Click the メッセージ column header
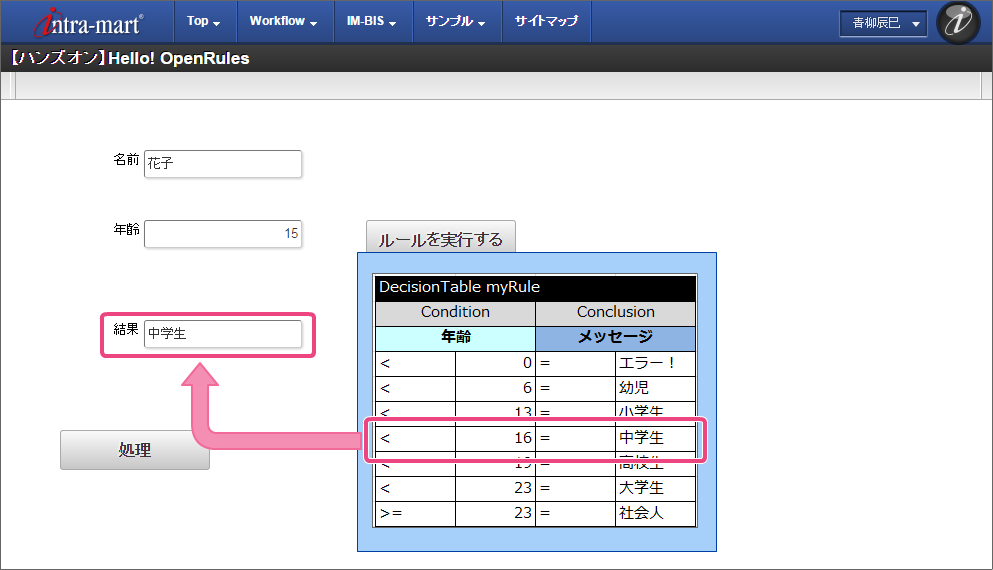 (615, 338)
